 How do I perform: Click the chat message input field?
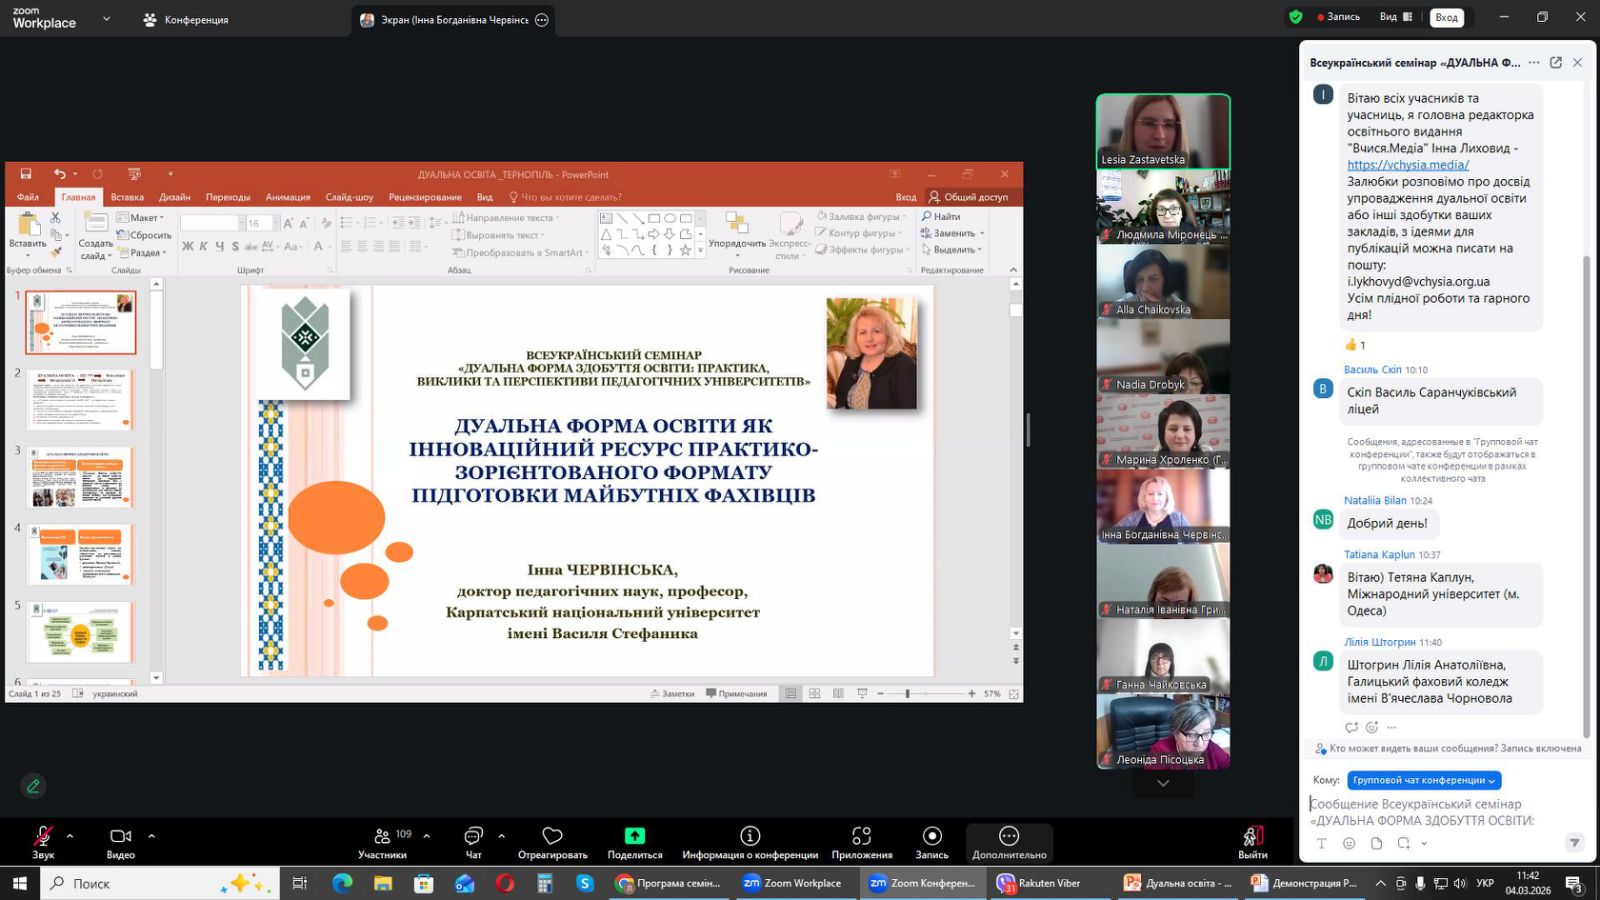click(1440, 812)
